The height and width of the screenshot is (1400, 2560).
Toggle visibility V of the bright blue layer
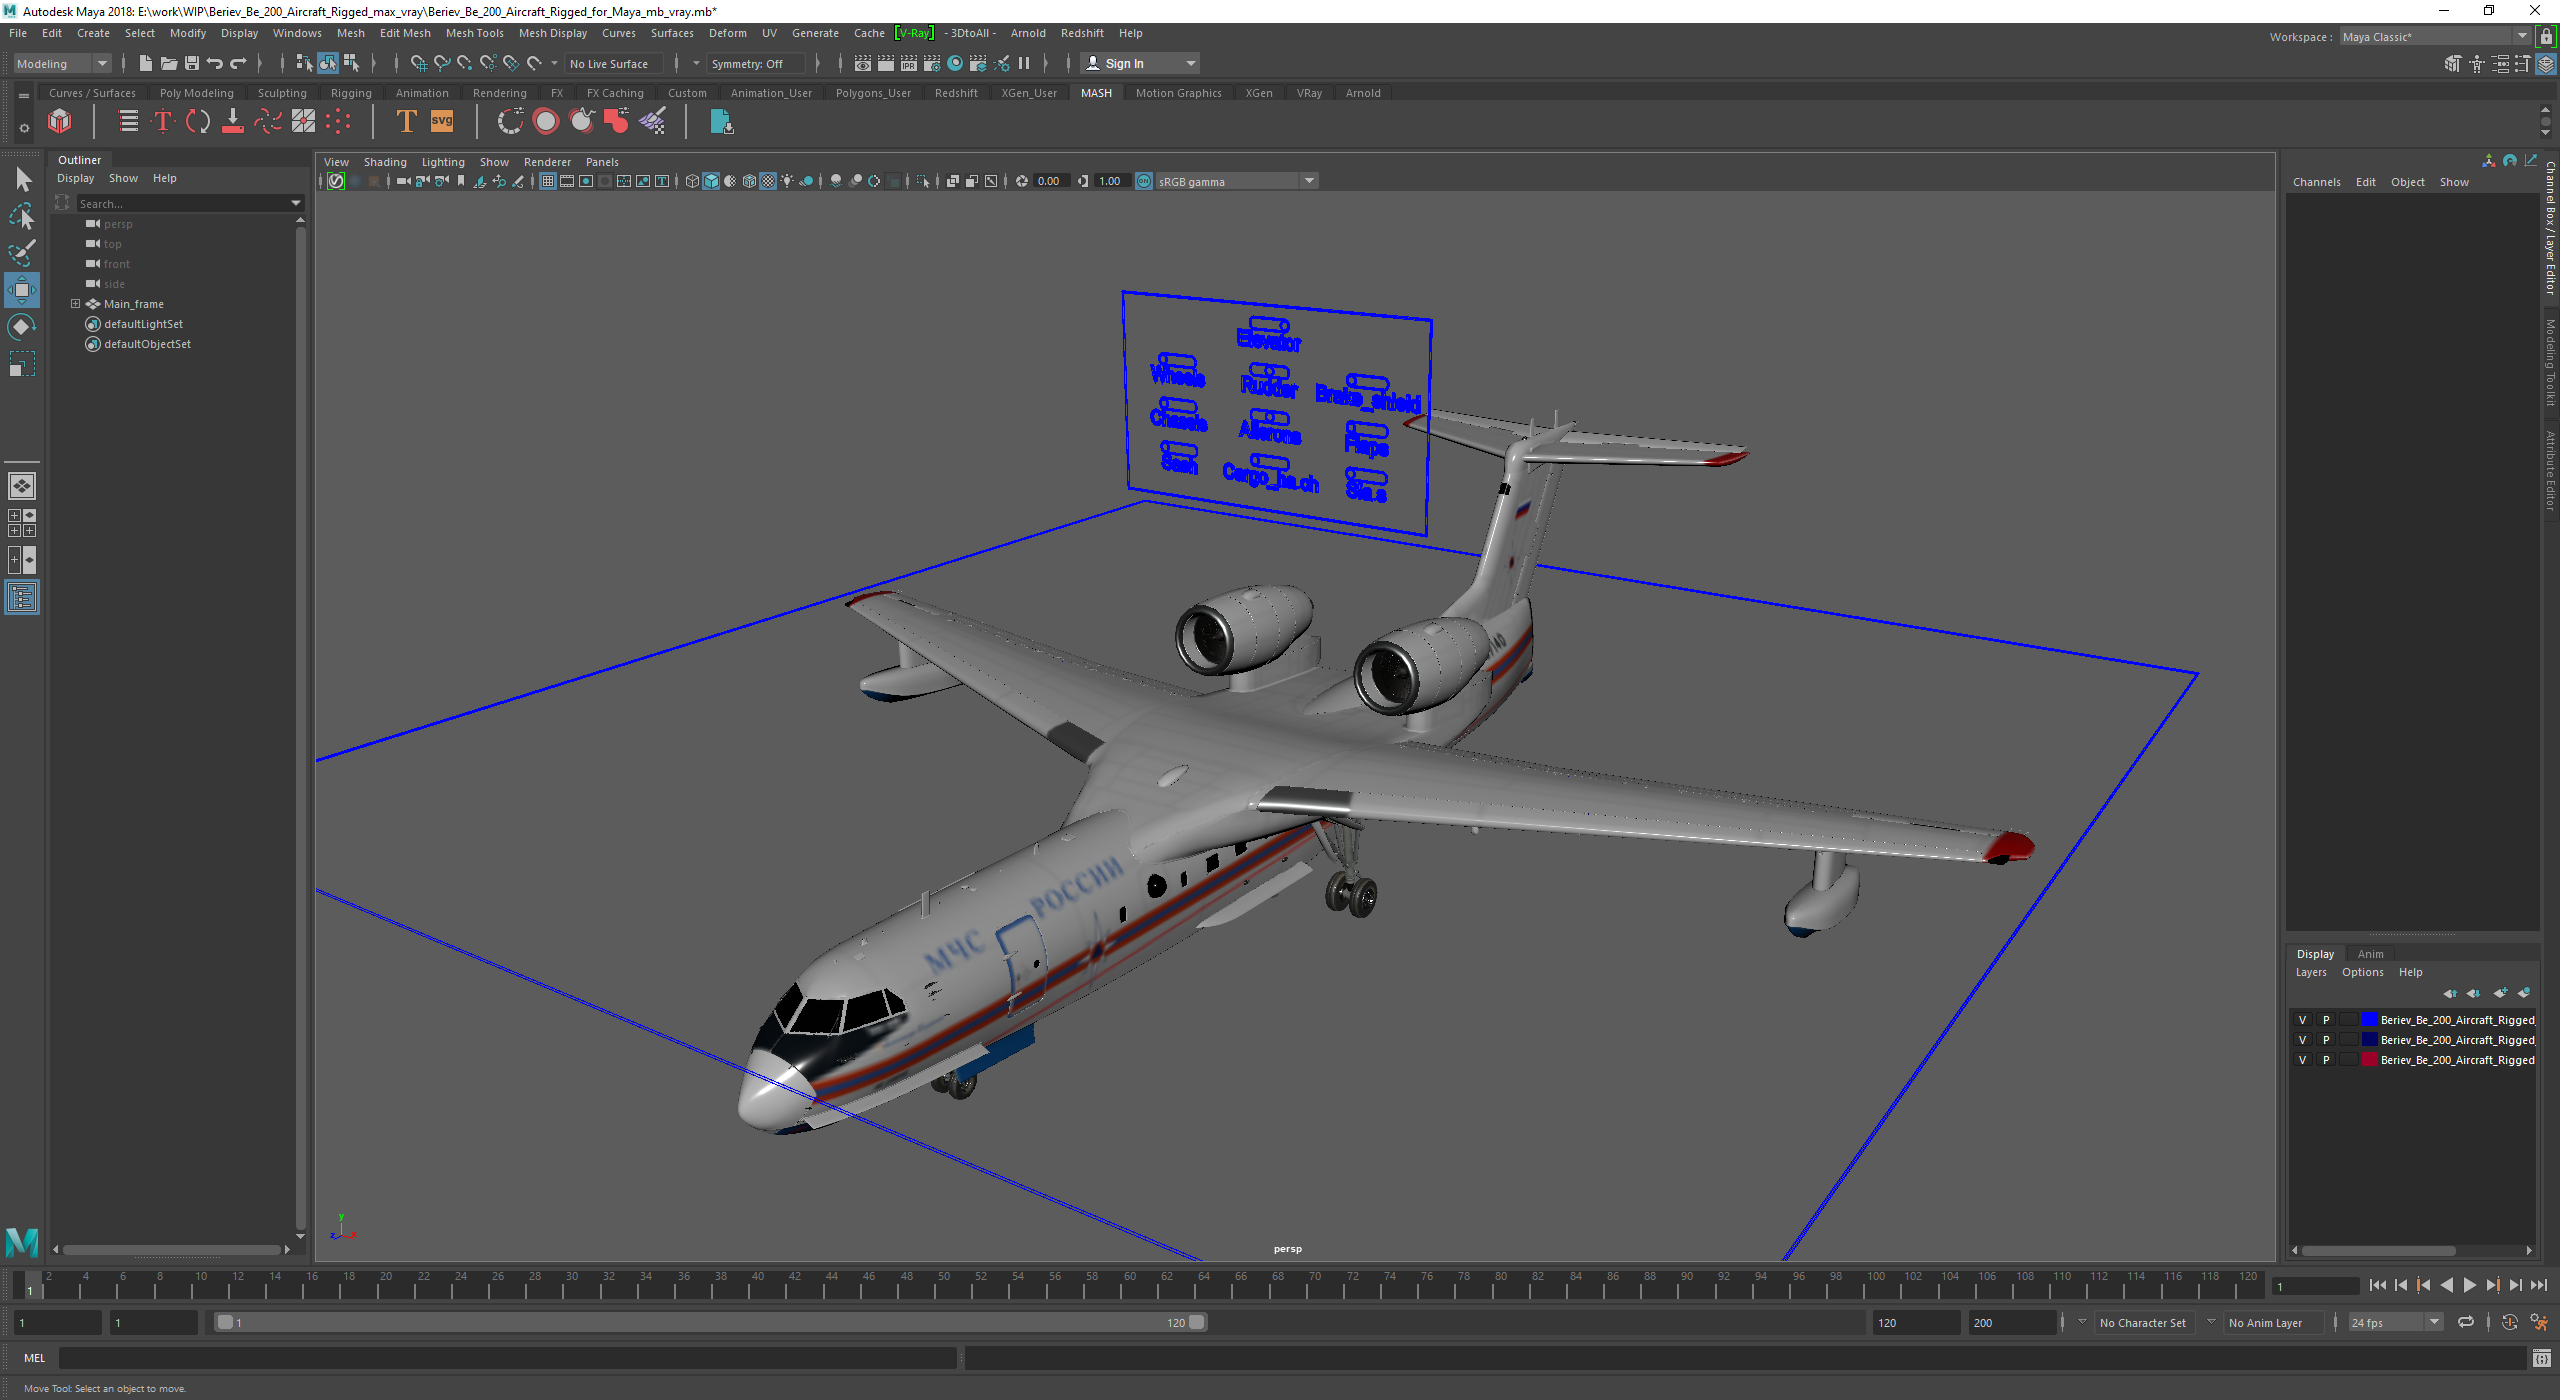tap(2303, 1020)
